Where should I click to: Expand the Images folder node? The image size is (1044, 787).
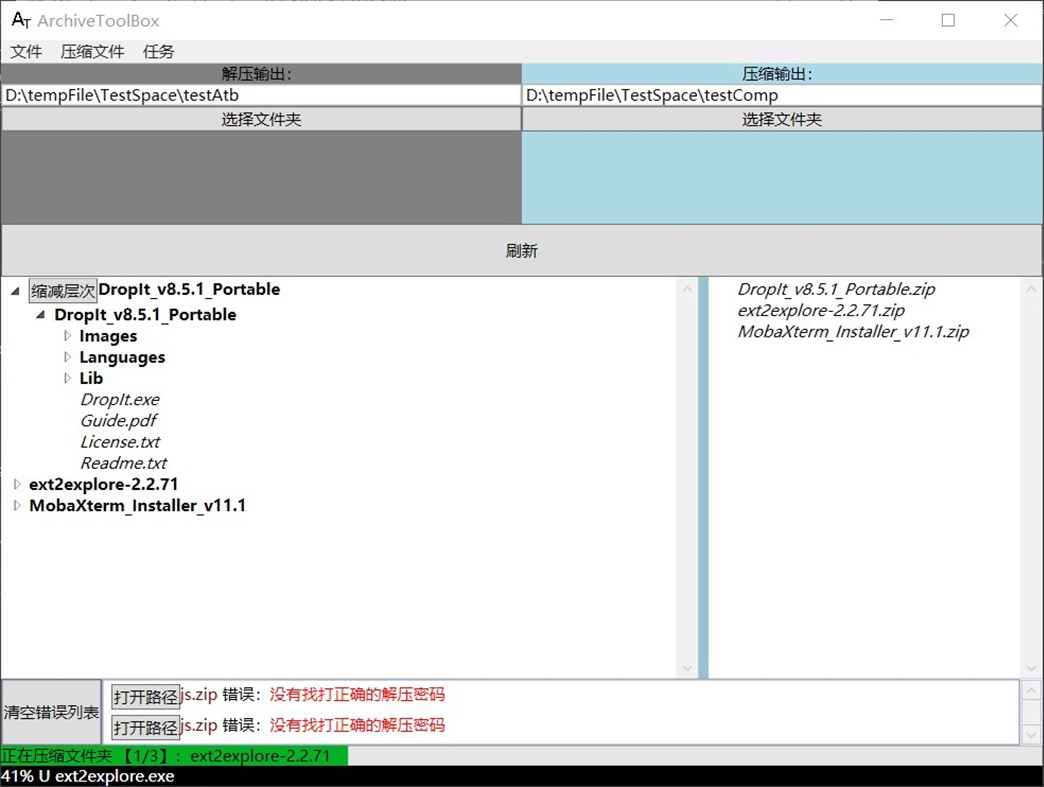pyautogui.click(x=66, y=336)
